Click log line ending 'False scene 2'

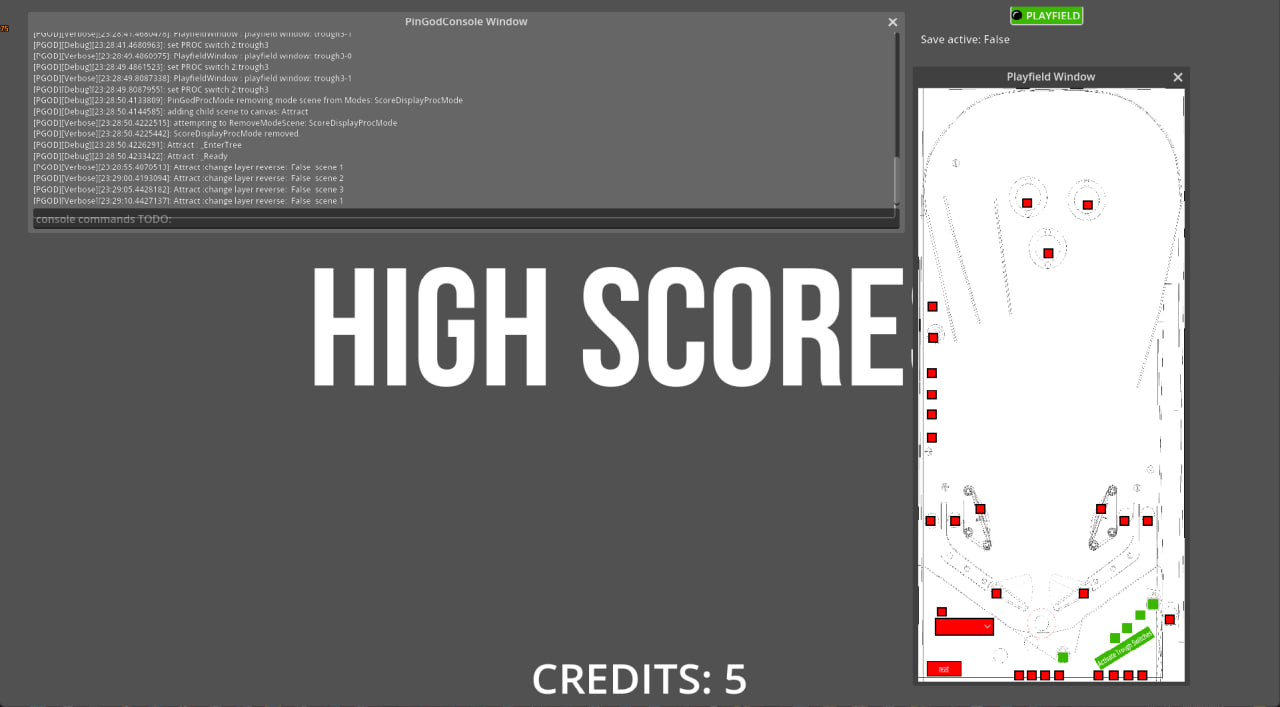coord(188,178)
